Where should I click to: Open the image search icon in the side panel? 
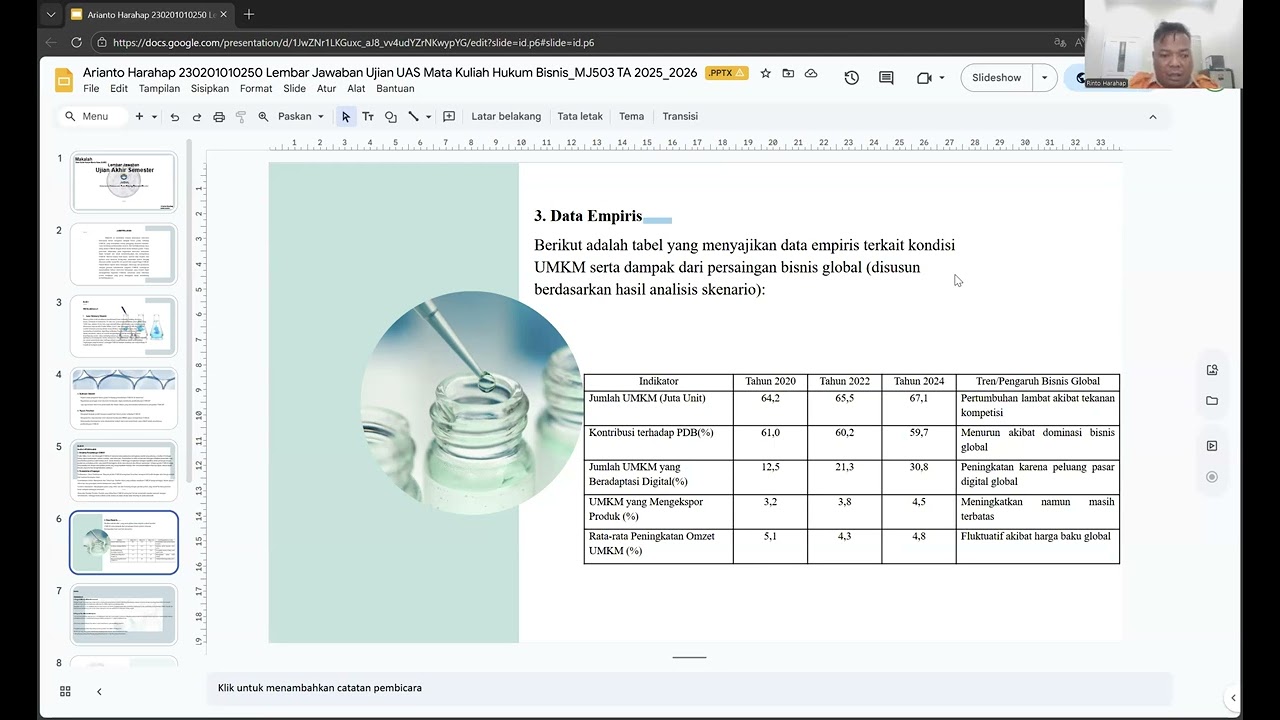point(1212,370)
